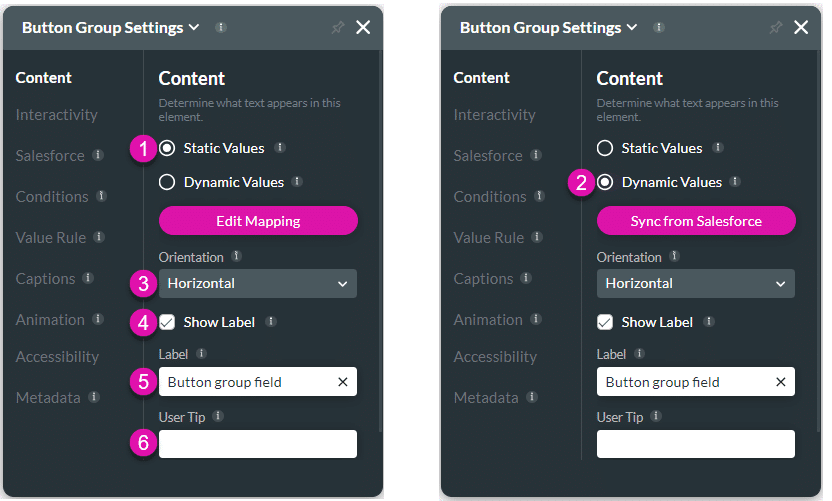
Task: Clear the right Label field with the X icon
Action: (x=780, y=382)
